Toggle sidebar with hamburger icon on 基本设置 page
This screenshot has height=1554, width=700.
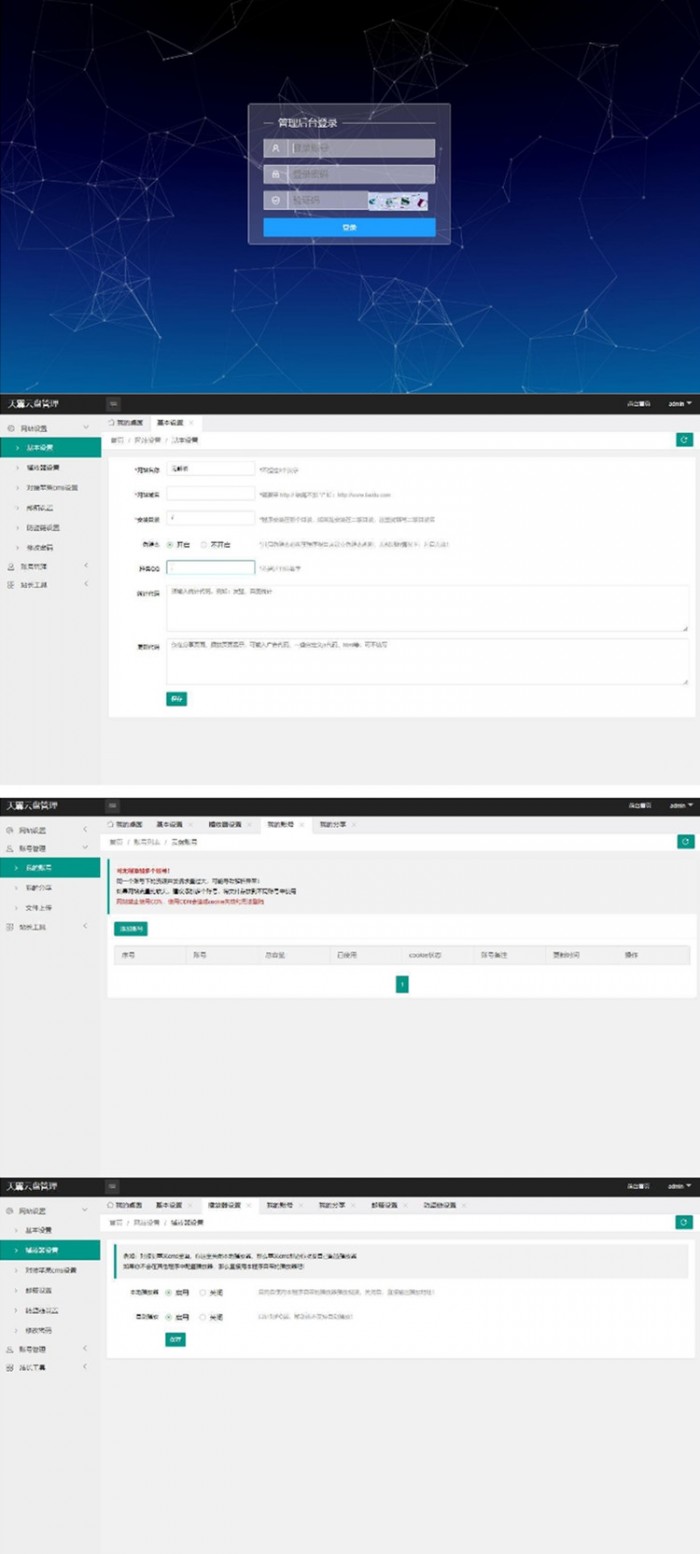click(113, 404)
